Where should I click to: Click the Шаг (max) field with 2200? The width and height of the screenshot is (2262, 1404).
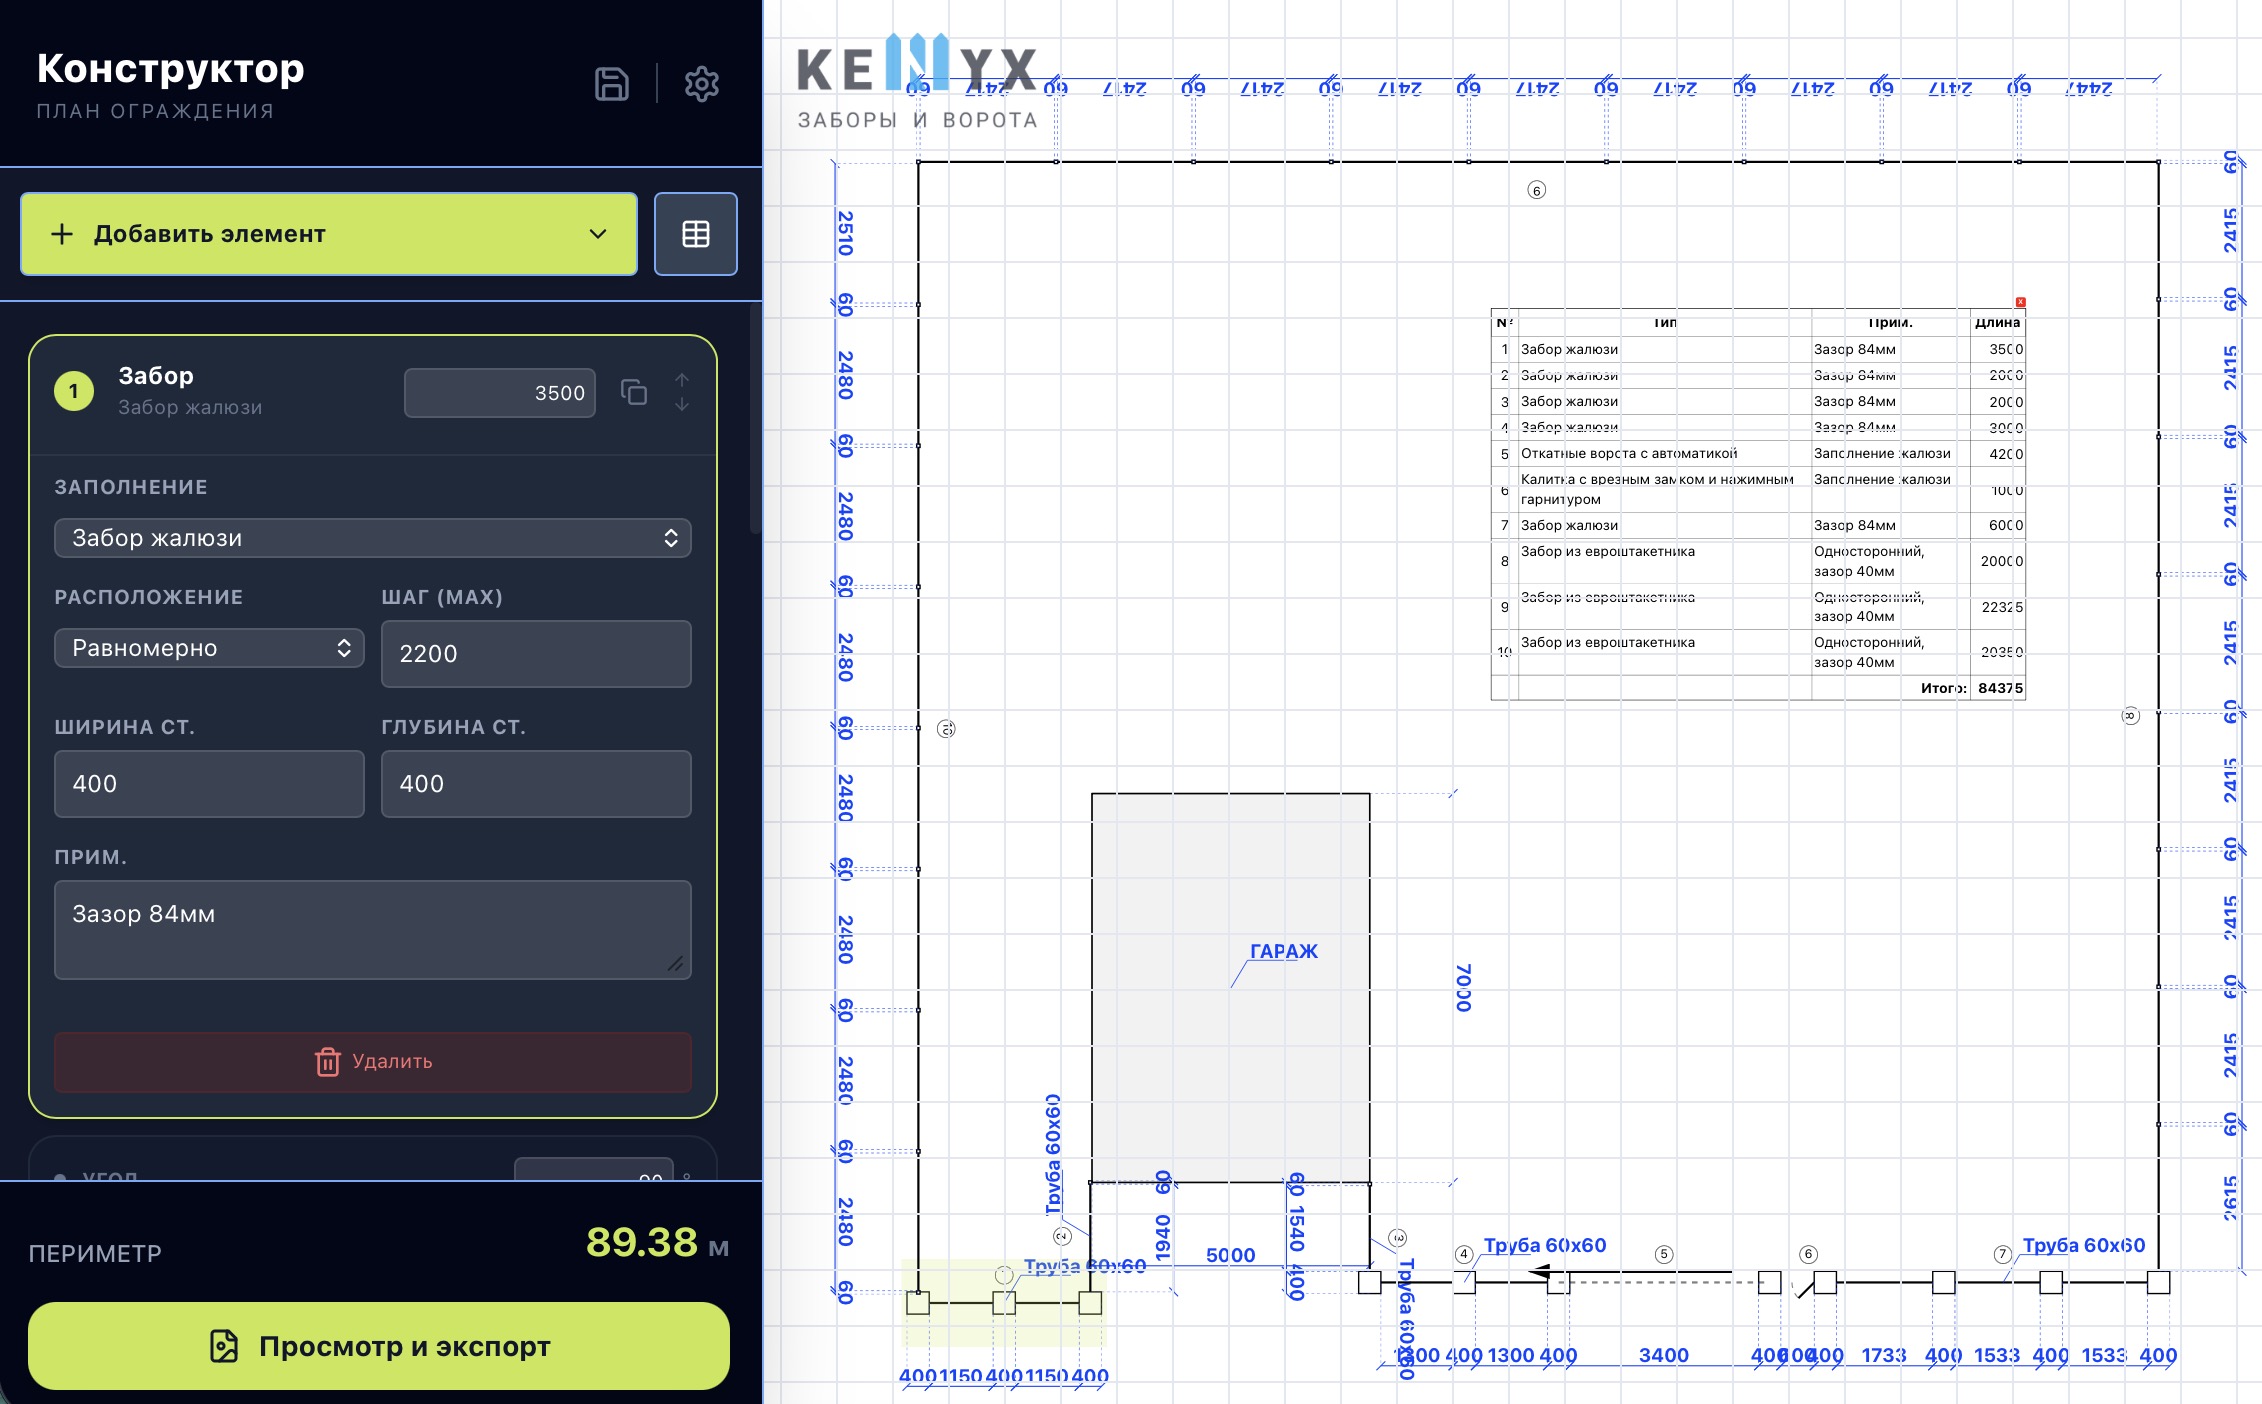pyautogui.click(x=536, y=654)
